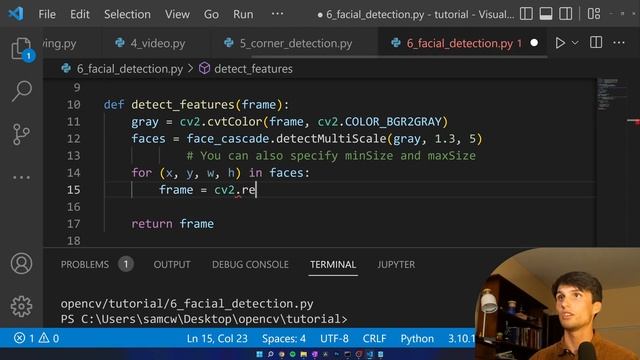640x360 pixels.
Task: Split the editor to the right
Action: pyautogui.click(x=596, y=42)
